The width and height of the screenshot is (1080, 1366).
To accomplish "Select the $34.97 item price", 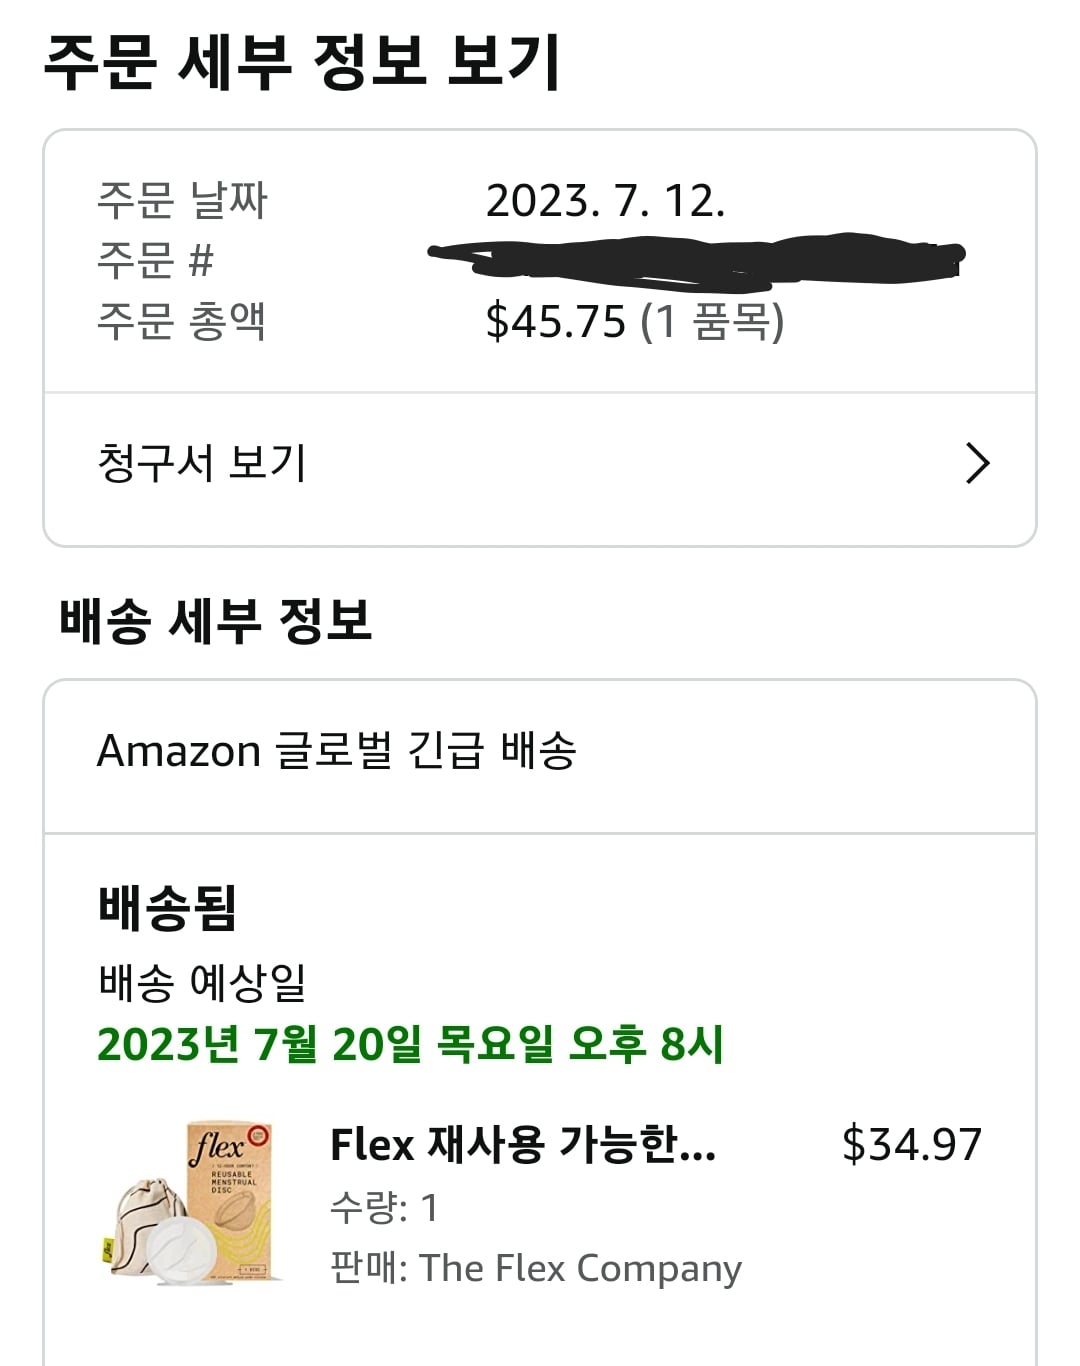I will (x=911, y=1145).
